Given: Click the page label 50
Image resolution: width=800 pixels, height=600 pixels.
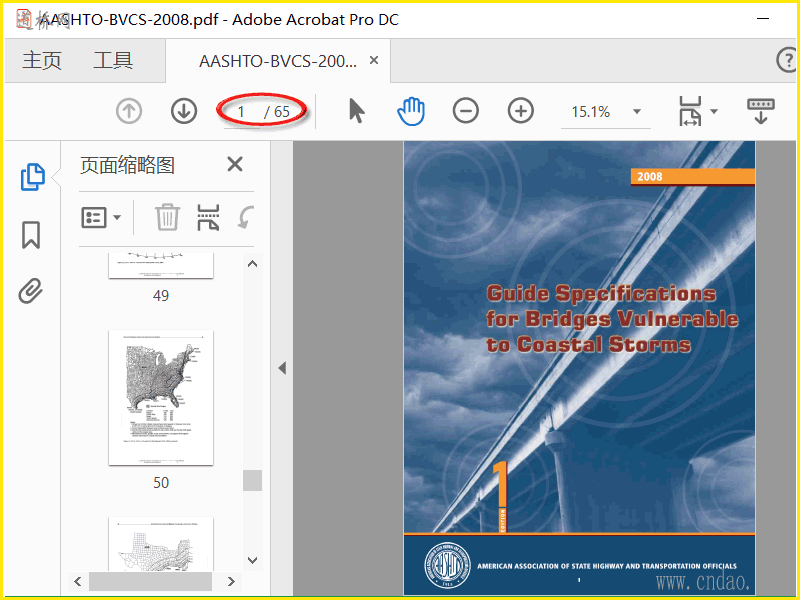Looking at the screenshot, I should pyautogui.click(x=161, y=483).
